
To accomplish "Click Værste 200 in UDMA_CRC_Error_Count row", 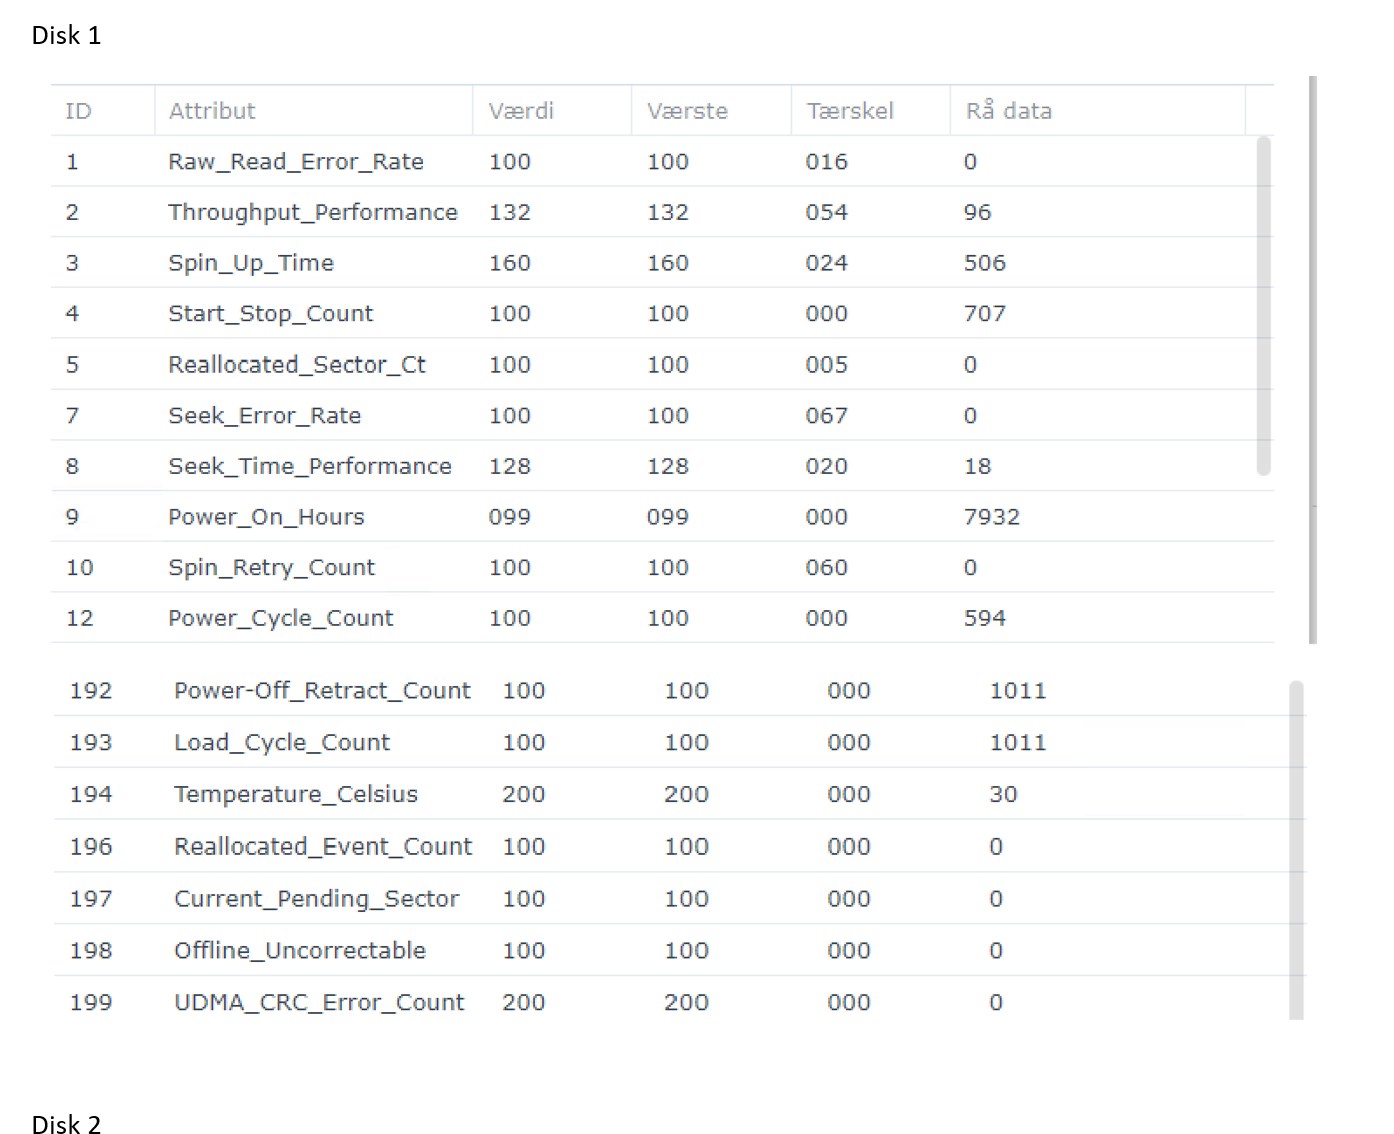I will (687, 1003).
